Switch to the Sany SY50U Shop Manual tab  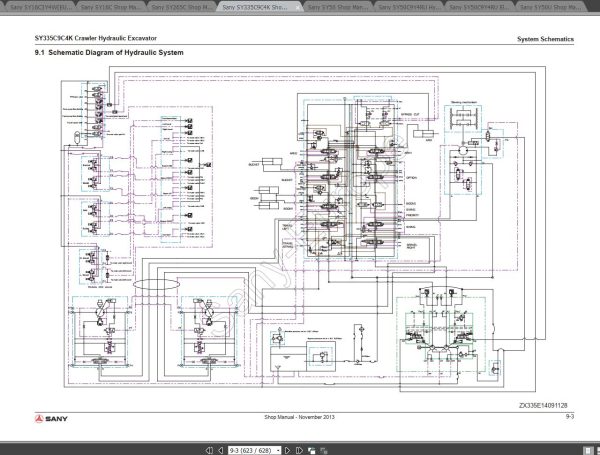(550, 7)
